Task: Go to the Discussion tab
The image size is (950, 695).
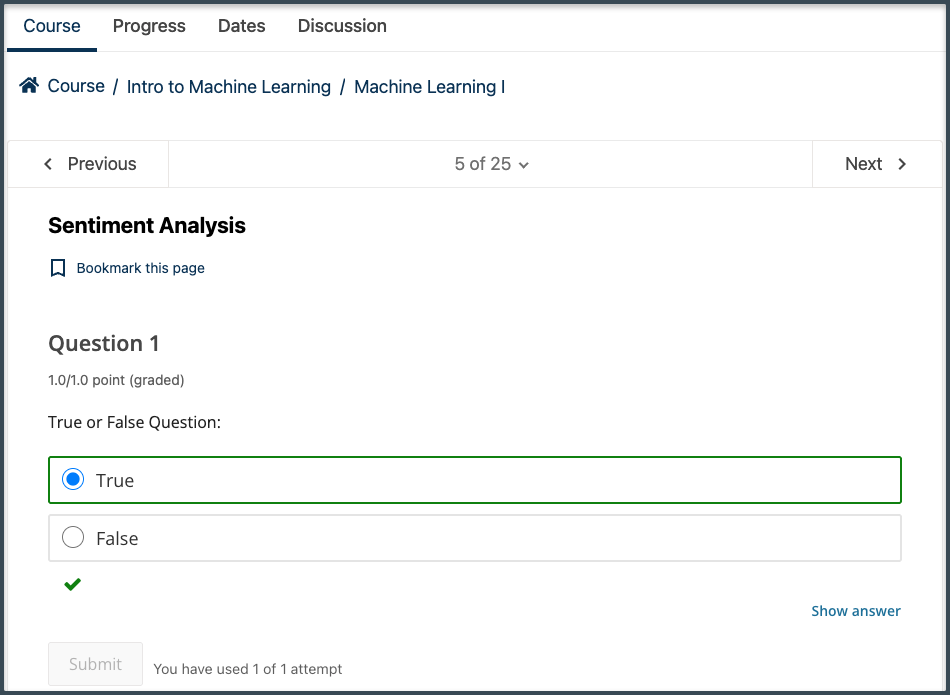Action: pyautogui.click(x=342, y=26)
